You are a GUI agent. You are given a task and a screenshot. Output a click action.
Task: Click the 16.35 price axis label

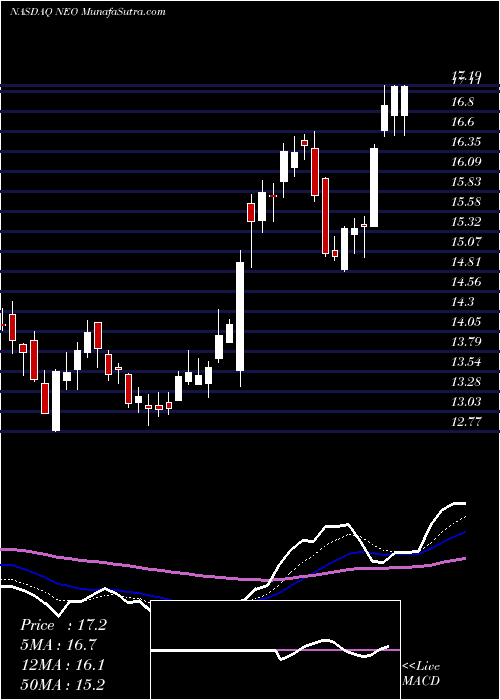(x=466, y=142)
